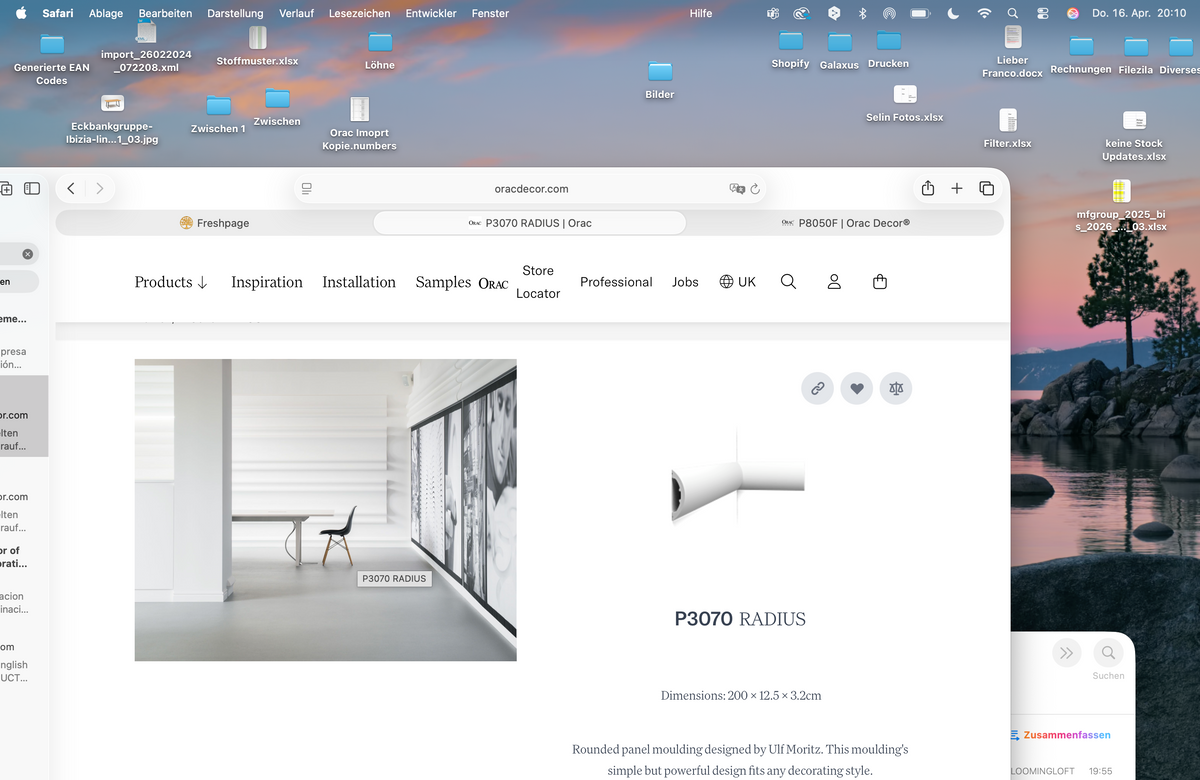
Task: Open the Bearbeiten menu
Action: tap(166, 13)
